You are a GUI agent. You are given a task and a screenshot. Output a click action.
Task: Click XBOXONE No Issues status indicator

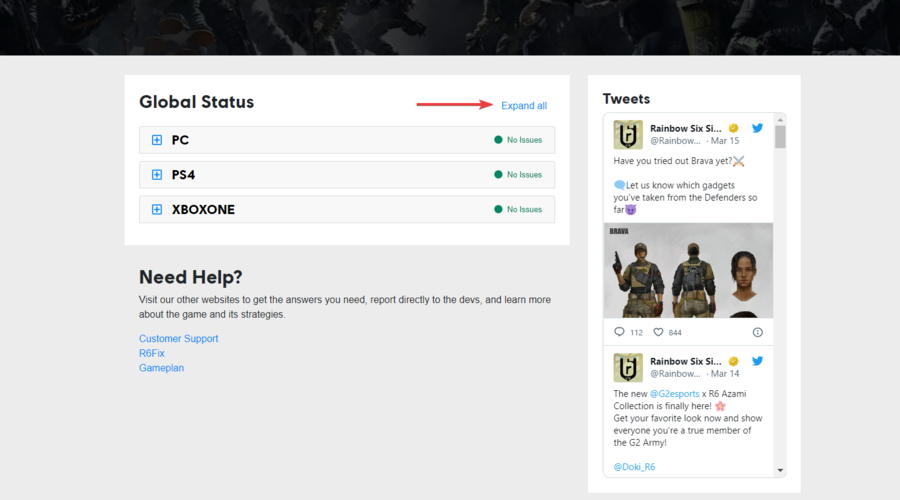click(x=518, y=210)
